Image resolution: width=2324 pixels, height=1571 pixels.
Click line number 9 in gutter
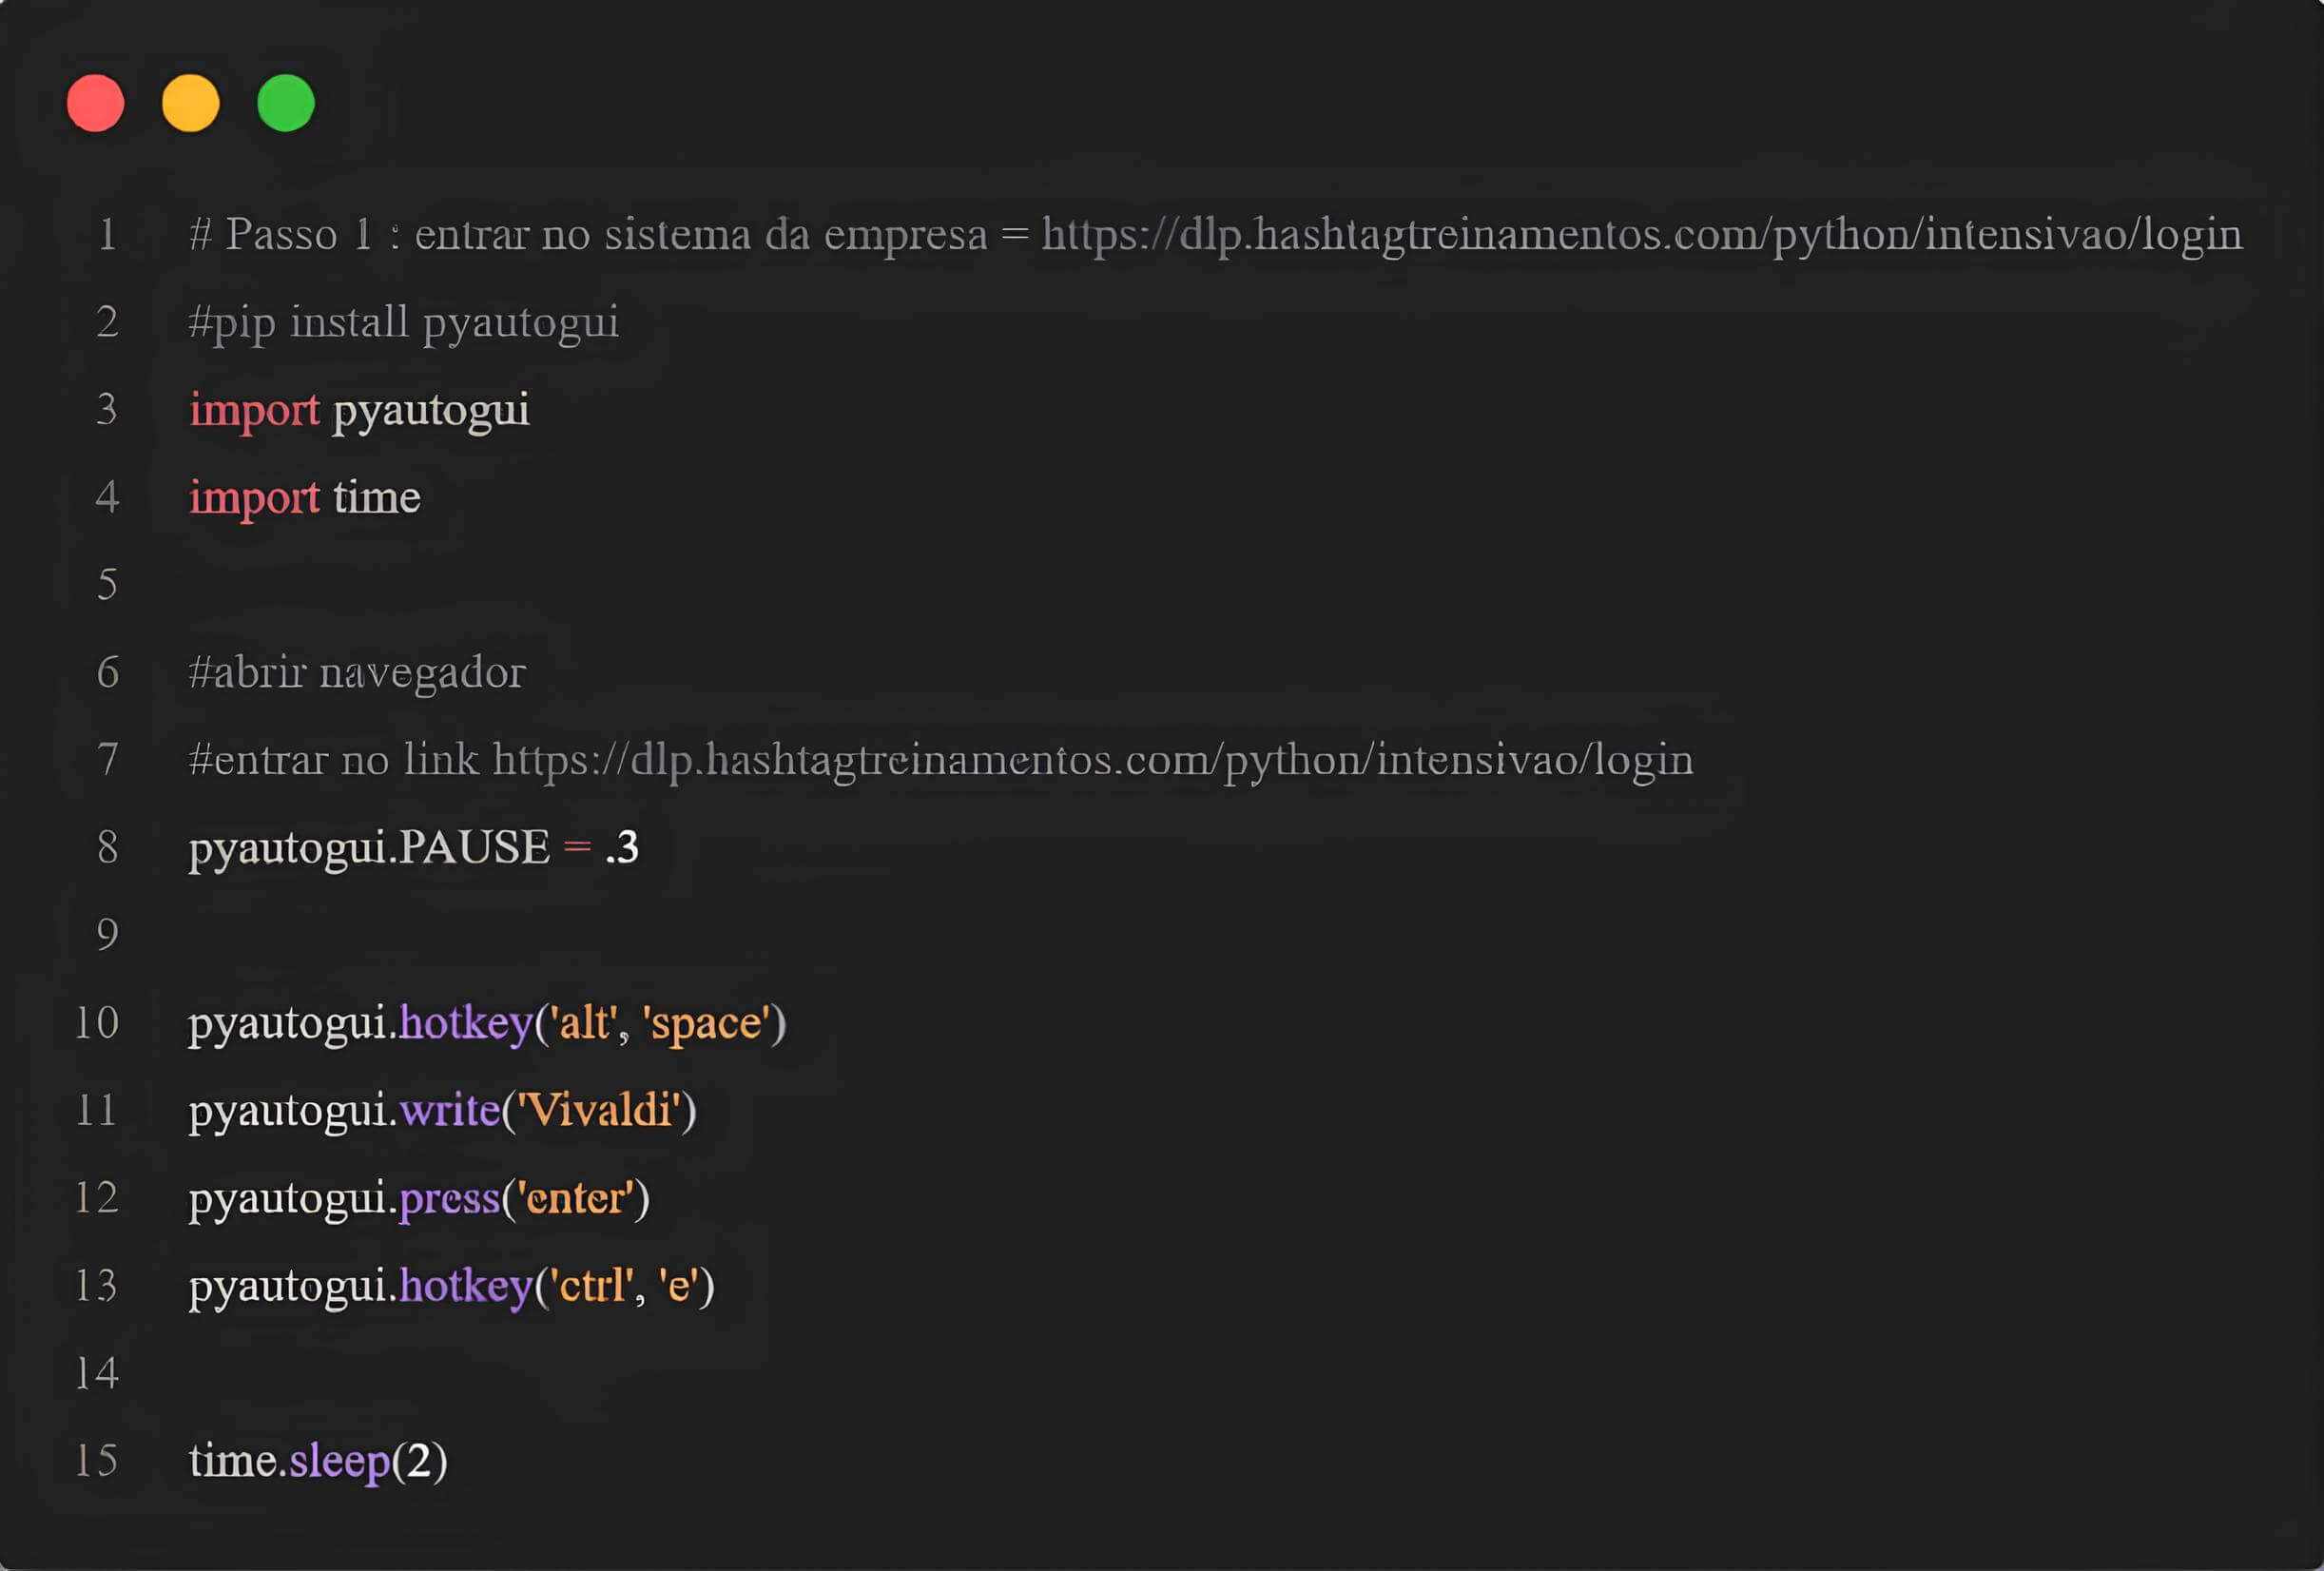[x=107, y=935]
